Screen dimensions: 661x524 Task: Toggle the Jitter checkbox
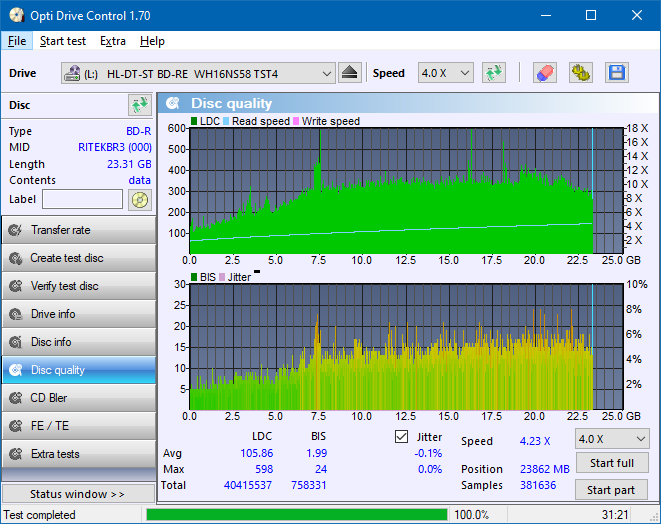tap(401, 437)
